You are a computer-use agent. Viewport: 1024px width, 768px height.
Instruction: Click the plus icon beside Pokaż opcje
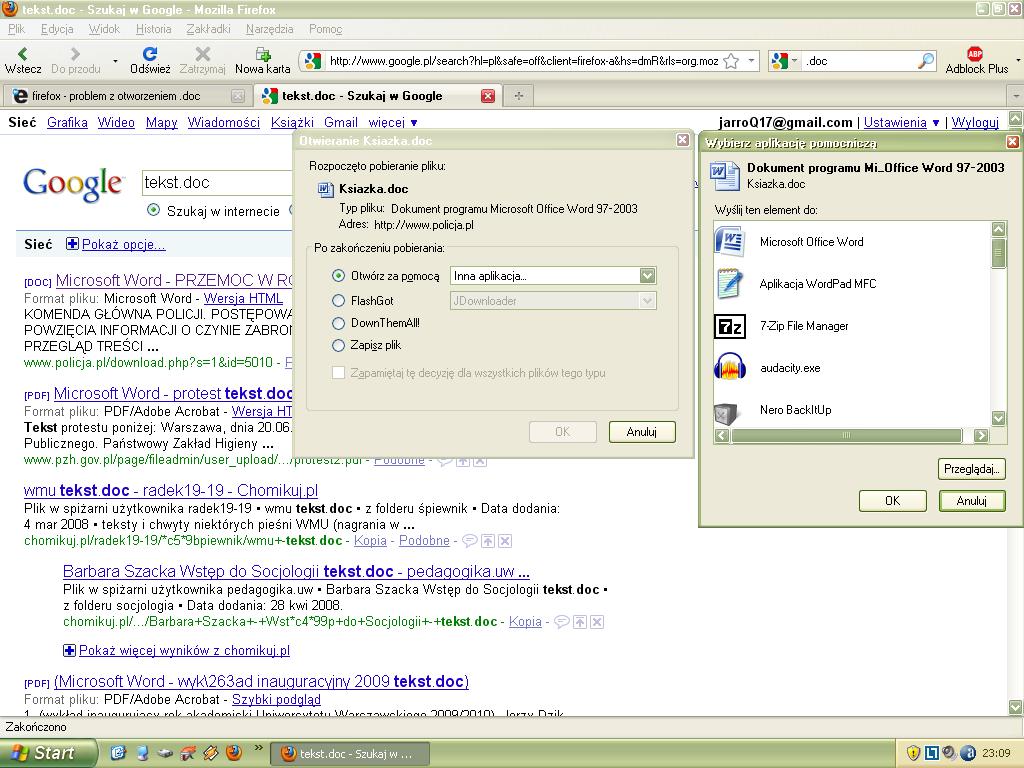pos(72,244)
